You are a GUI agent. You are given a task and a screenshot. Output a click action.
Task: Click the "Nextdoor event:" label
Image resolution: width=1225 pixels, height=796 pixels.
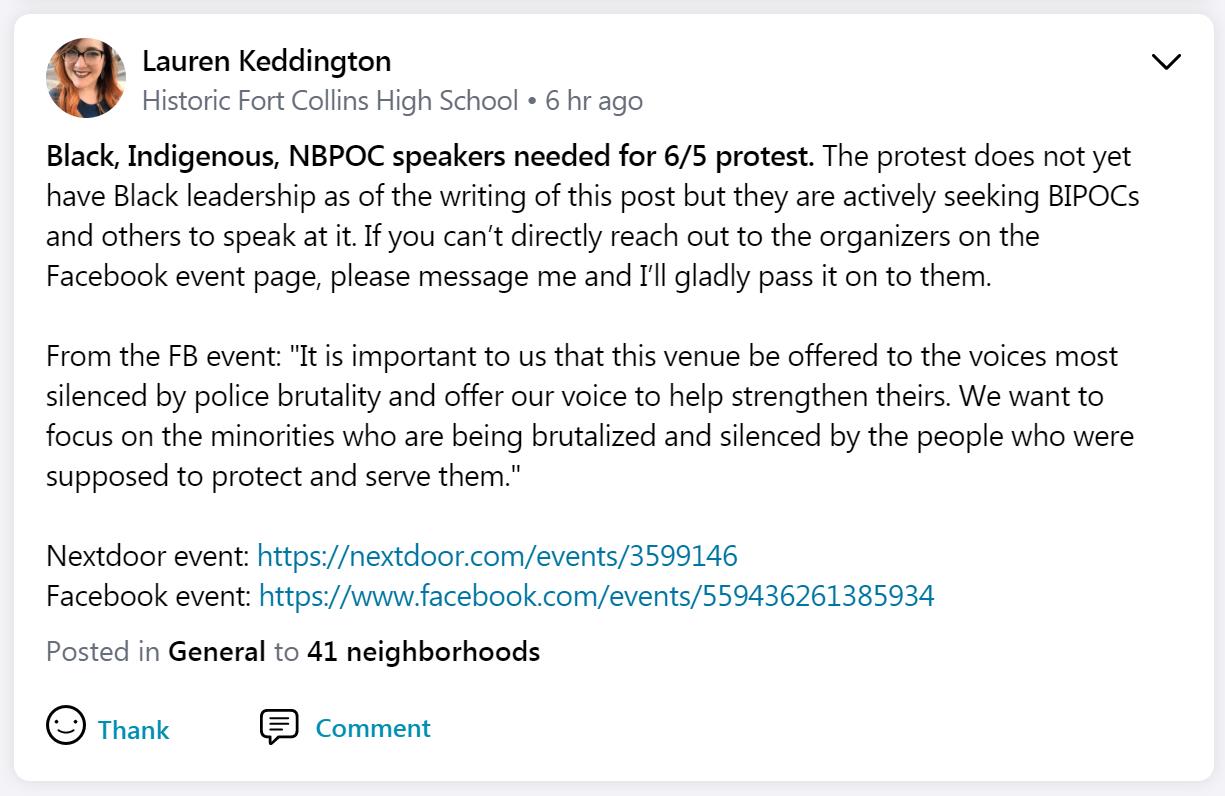[x=147, y=556]
